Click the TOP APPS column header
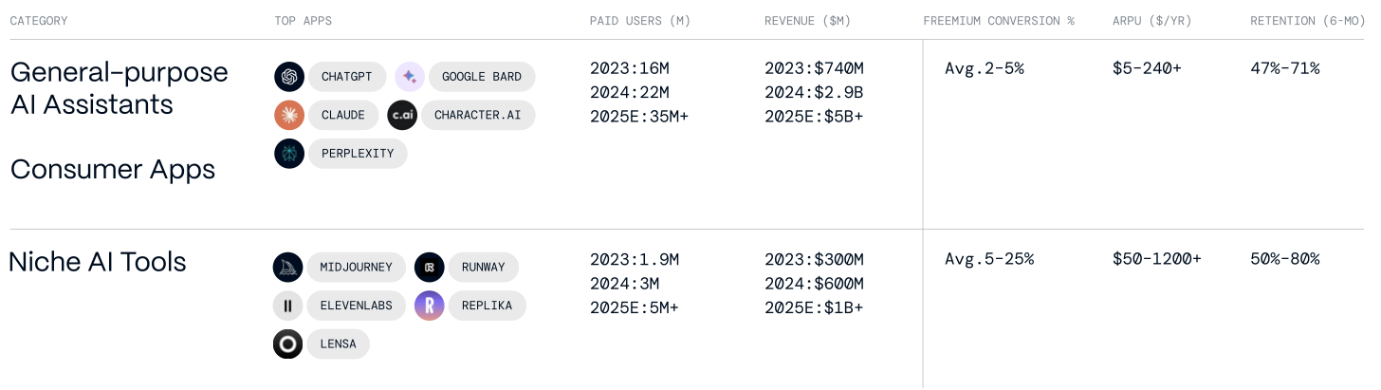The height and width of the screenshot is (390, 1381). pos(303,21)
